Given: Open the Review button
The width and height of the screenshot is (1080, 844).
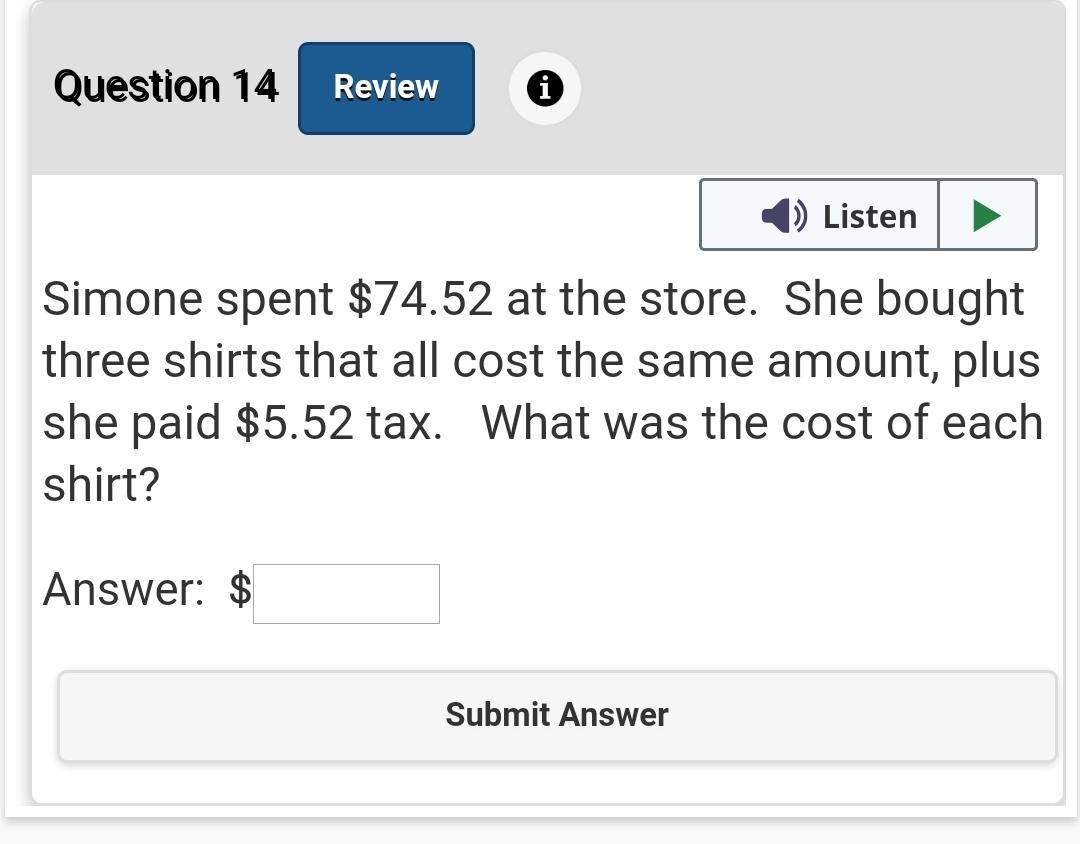Looking at the screenshot, I should point(386,88).
